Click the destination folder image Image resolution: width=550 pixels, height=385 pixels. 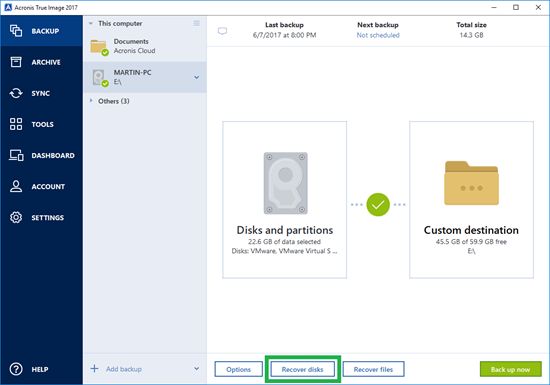[x=471, y=183]
